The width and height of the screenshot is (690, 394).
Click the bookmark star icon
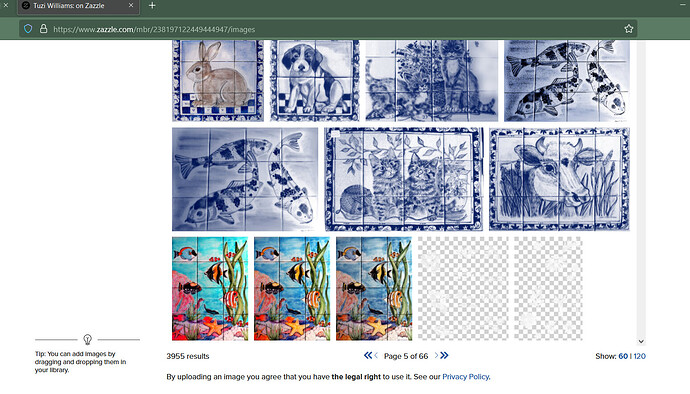click(628, 29)
